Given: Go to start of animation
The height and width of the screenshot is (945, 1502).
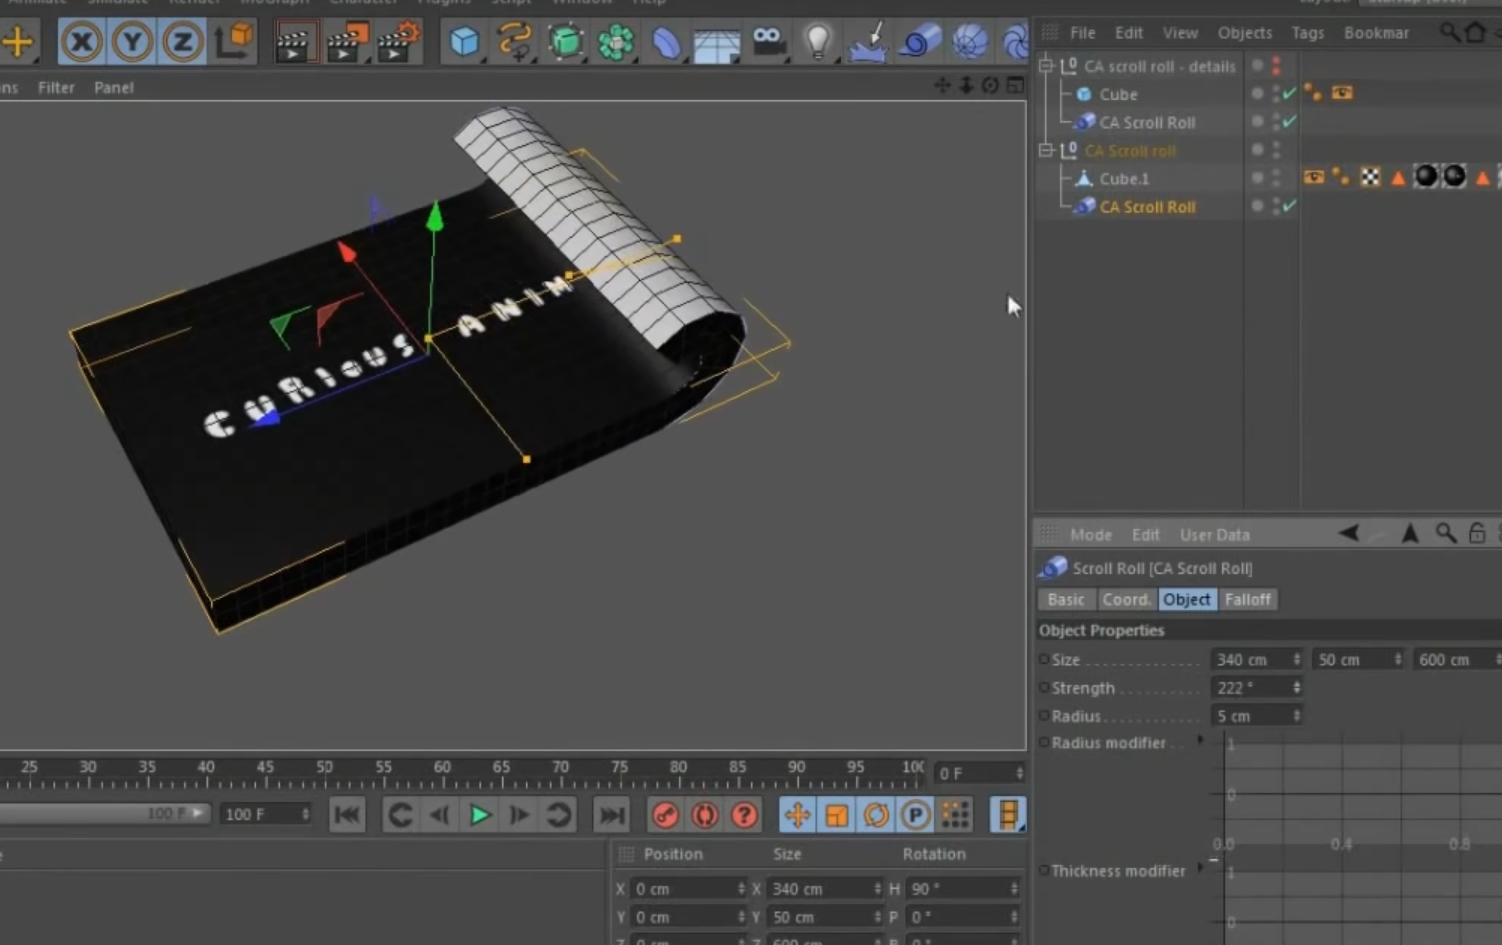Looking at the screenshot, I should point(347,815).
